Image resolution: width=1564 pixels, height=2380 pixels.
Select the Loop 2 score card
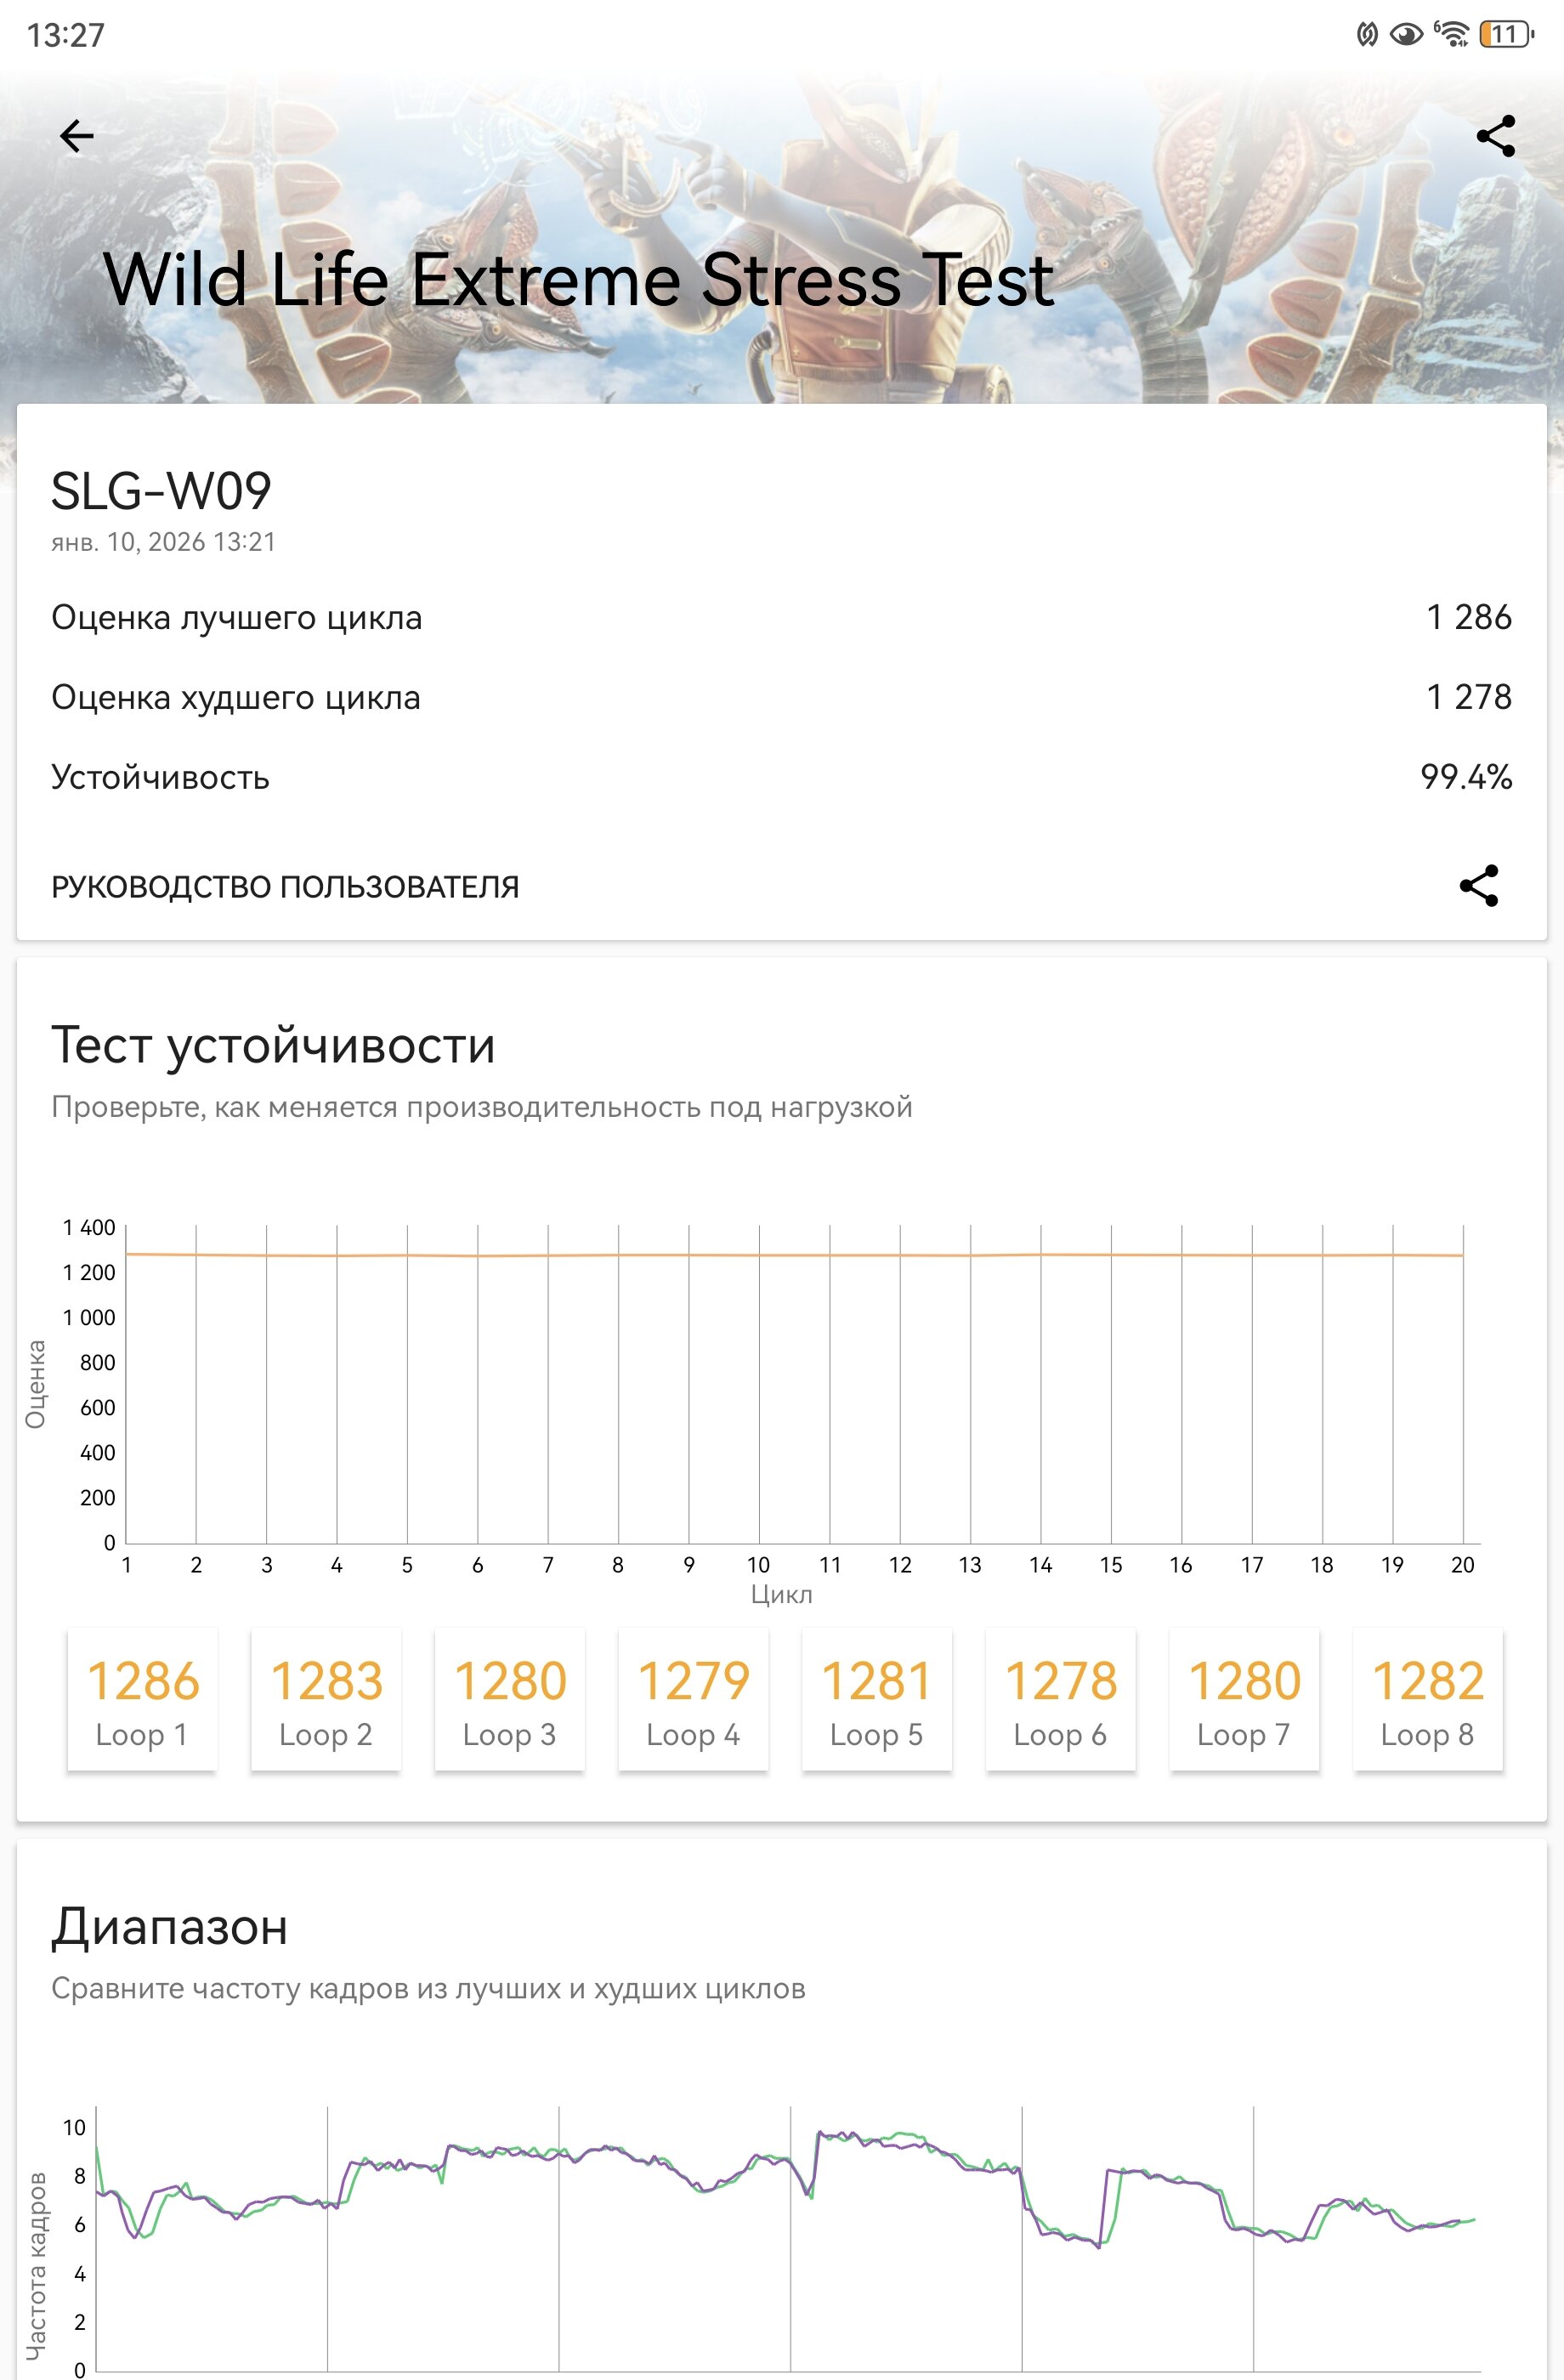point(326,1699)
